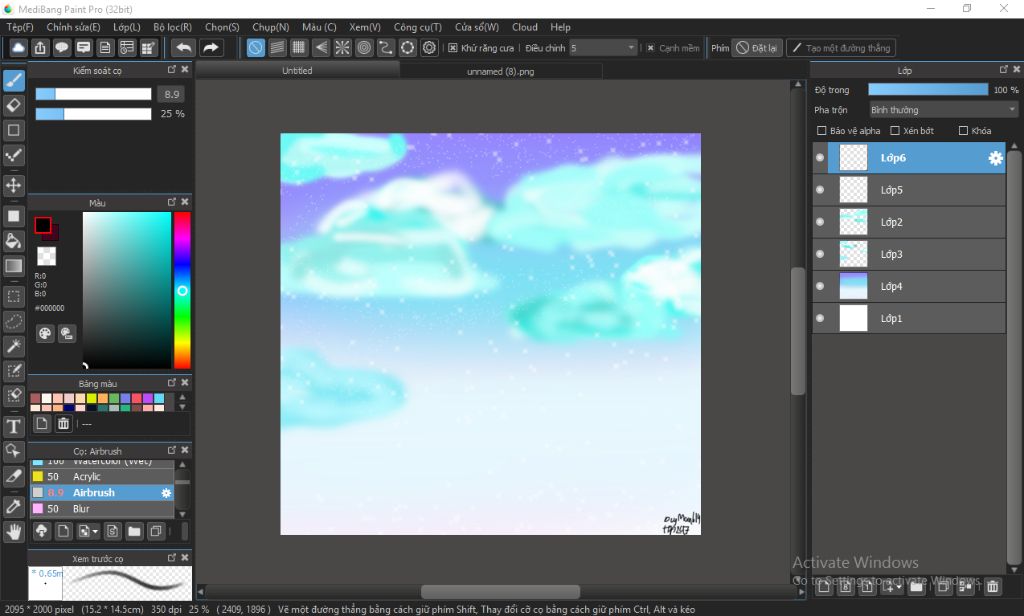Open the cloud save icon in toolbar
The height and width of the screenshot is (616, 1024).
coord(18,48)
